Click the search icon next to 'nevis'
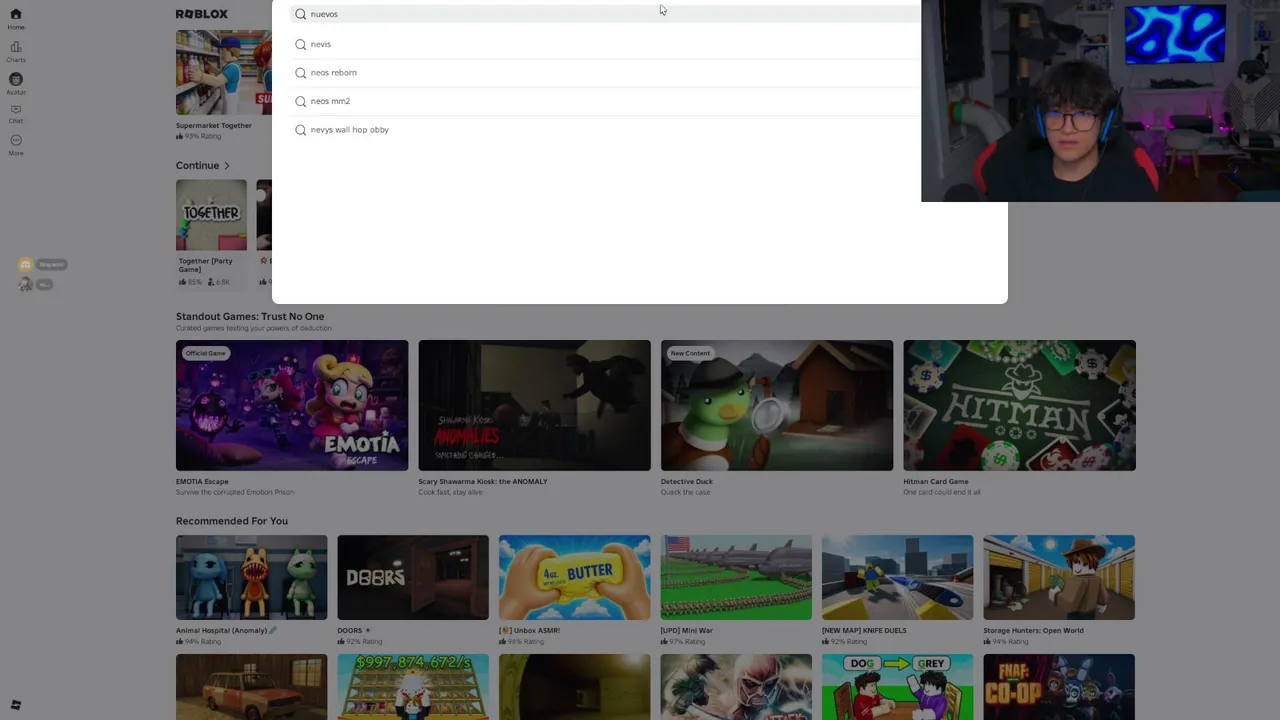The width and height of the screenshot is (1280, 720). pos(300,44)
